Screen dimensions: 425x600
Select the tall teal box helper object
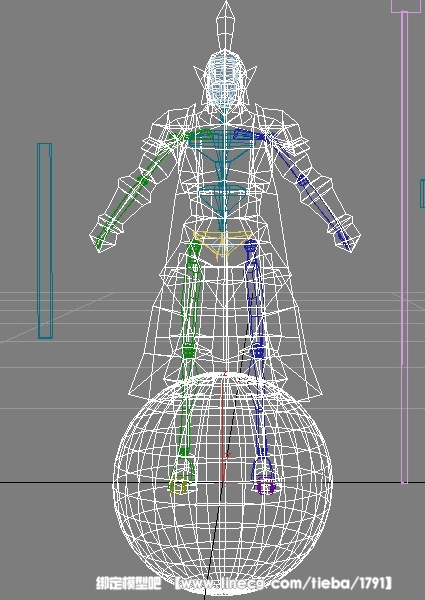[45, 241]
